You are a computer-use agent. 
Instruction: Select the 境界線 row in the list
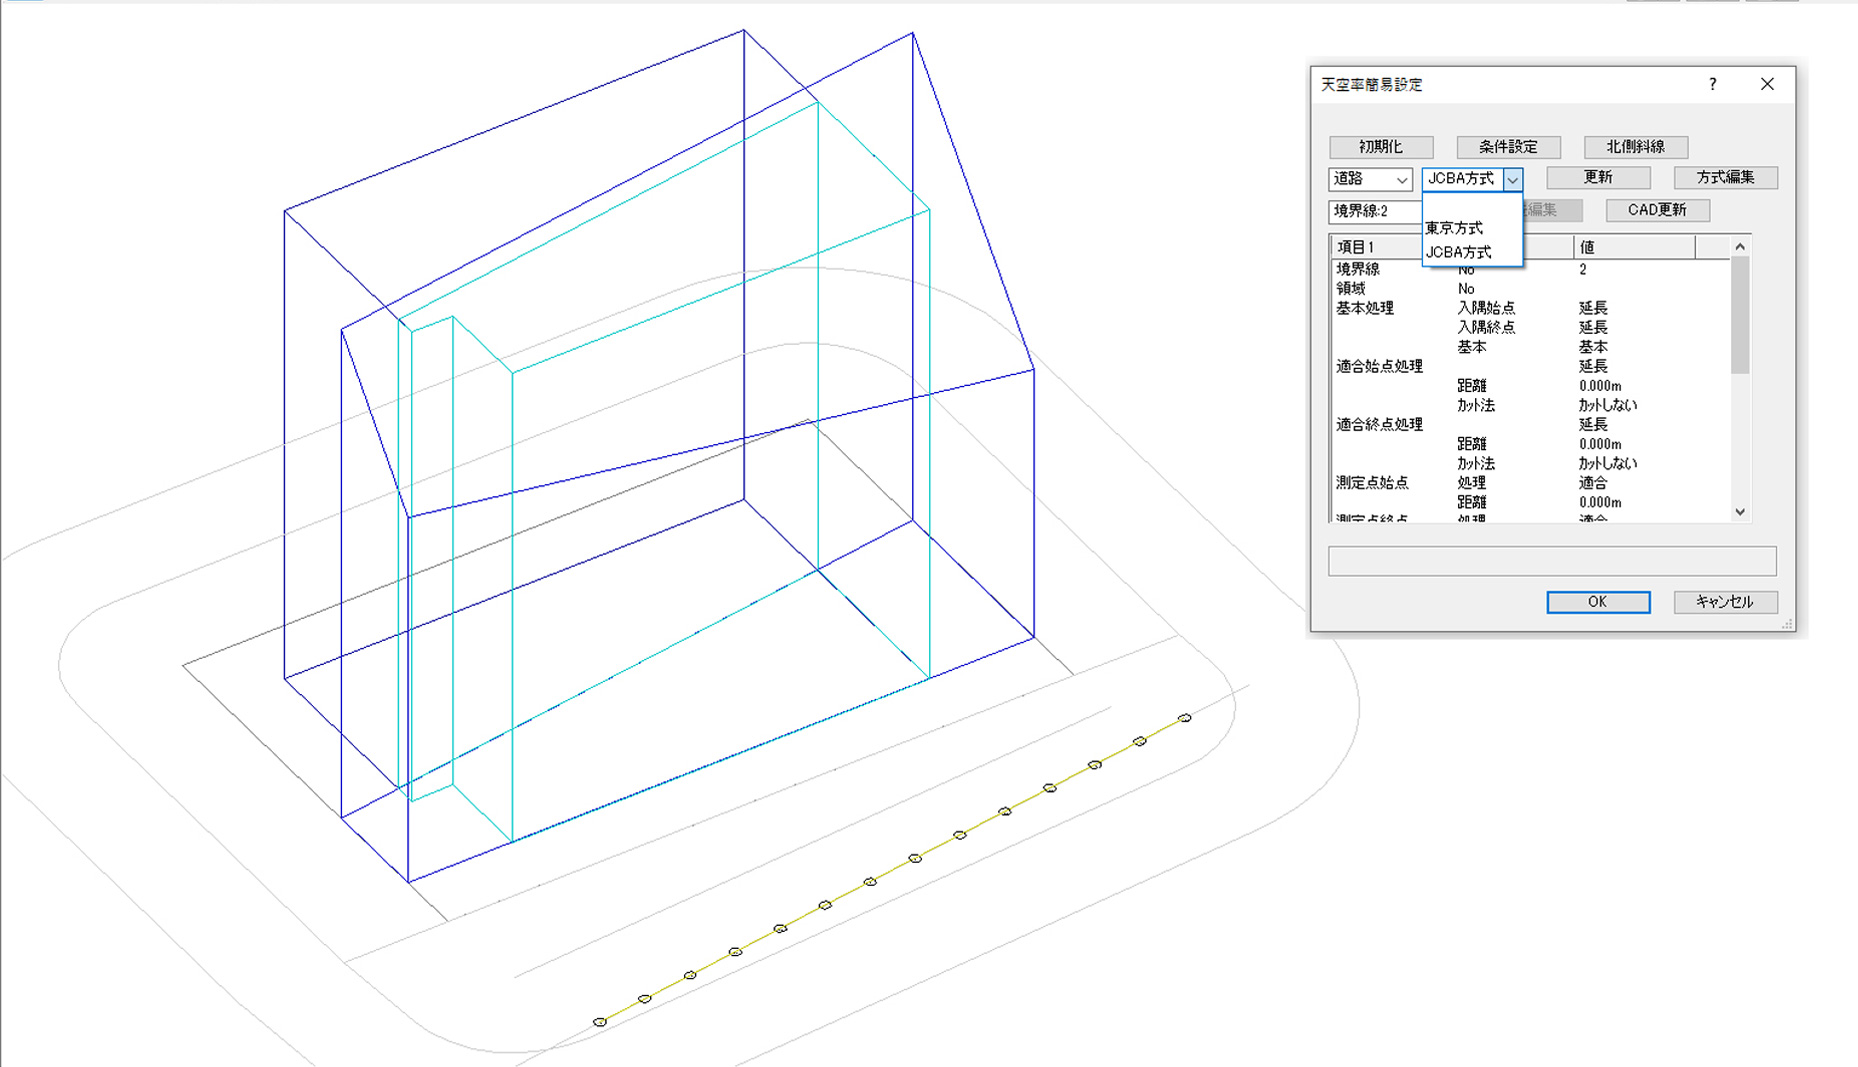click(1530, 270)
